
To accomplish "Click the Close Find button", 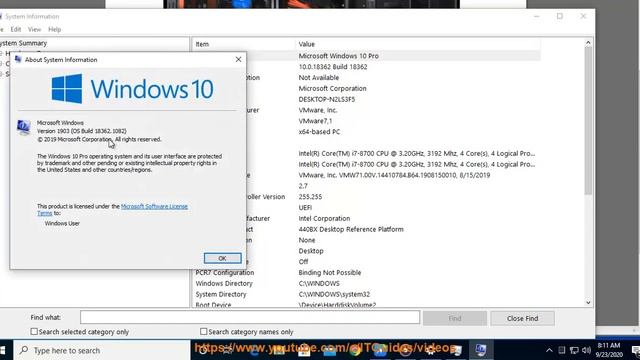I will [x=522, y=318].
